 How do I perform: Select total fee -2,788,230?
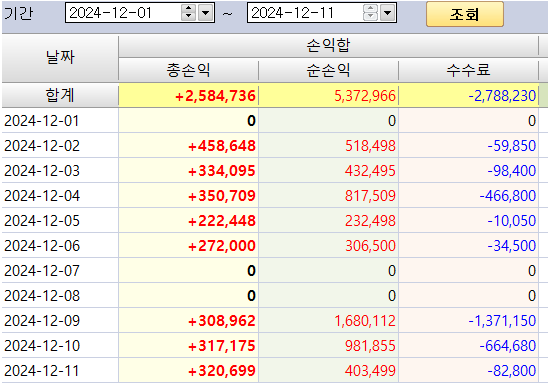click(x=468, y=96)
